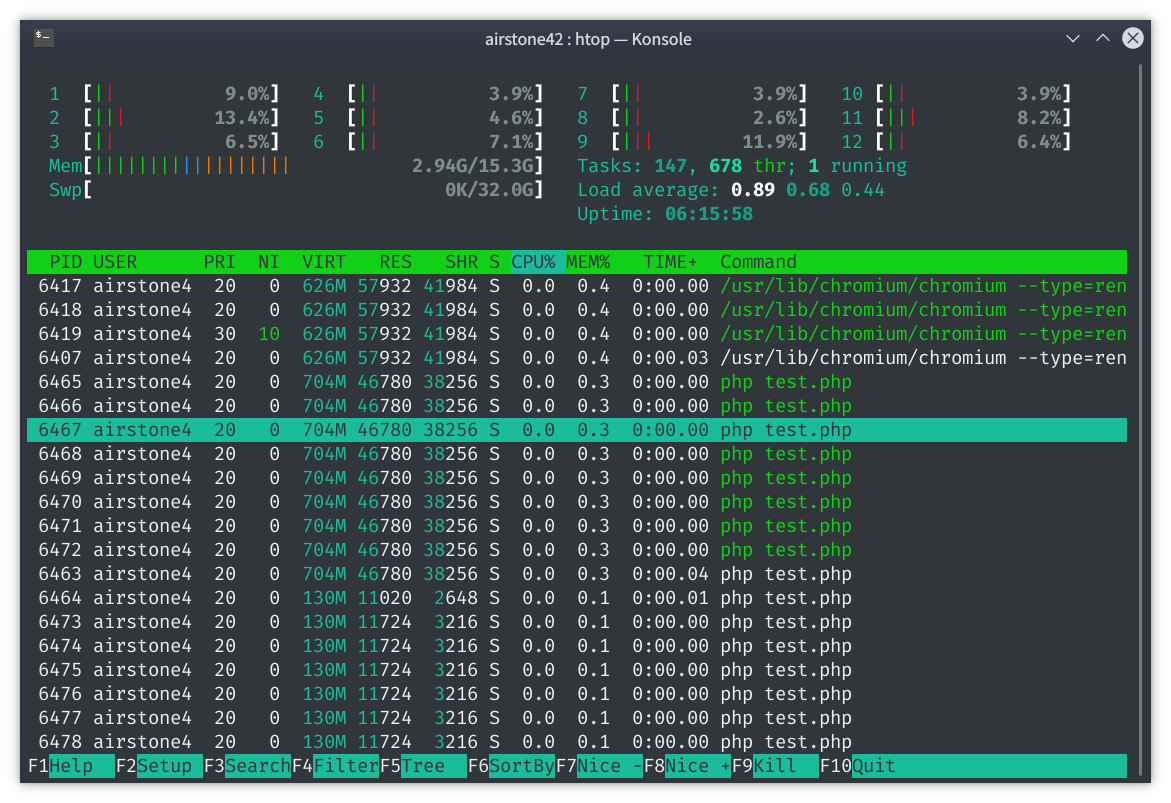Image resolution: width=1171 pixels, height=803 pixels.
Task: Open the F4 Filter option
Action: pyautogui.click(x=334, y=766)
